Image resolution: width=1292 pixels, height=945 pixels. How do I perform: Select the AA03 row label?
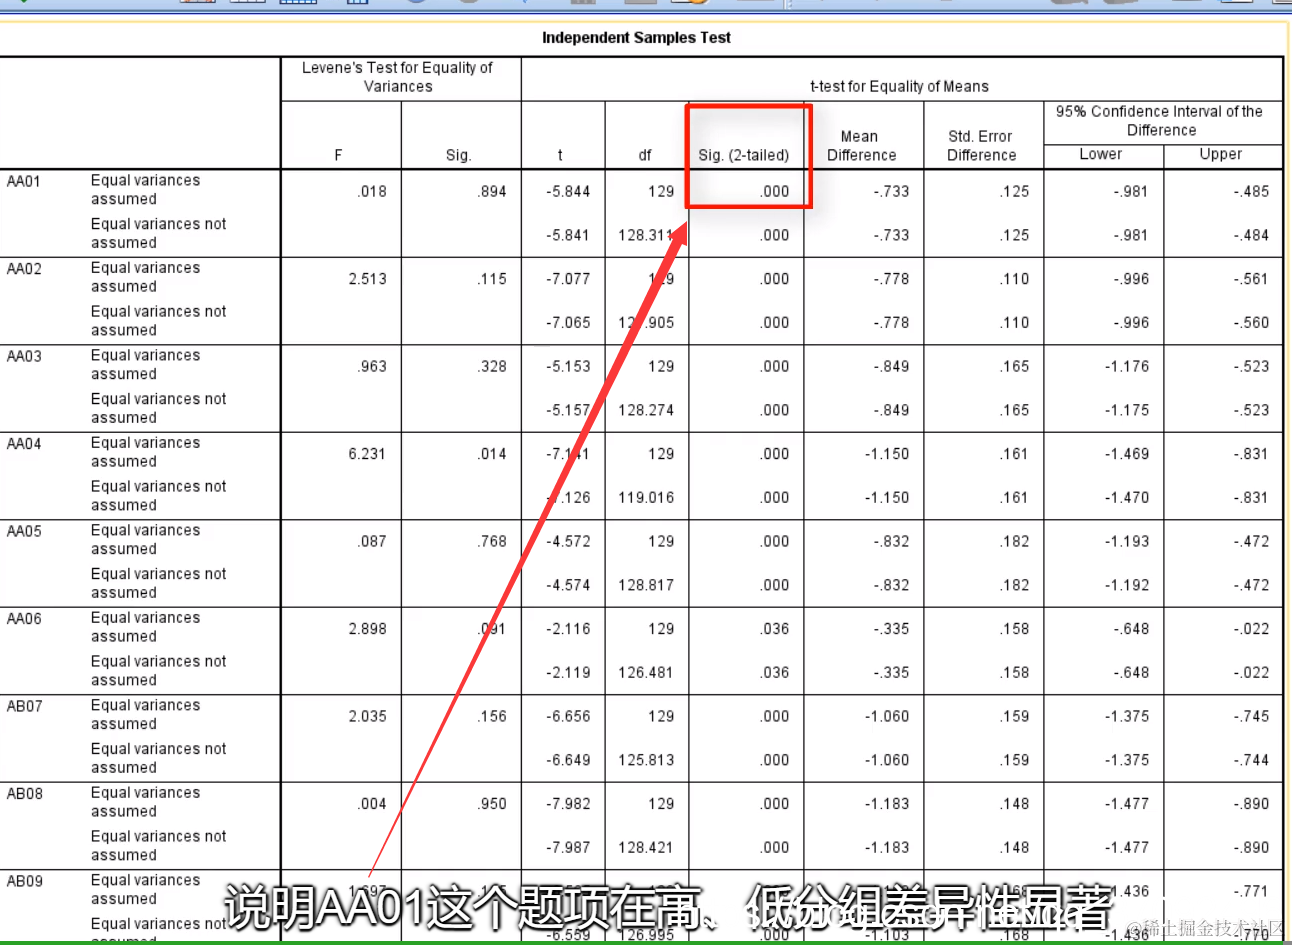tap(24, 356)
